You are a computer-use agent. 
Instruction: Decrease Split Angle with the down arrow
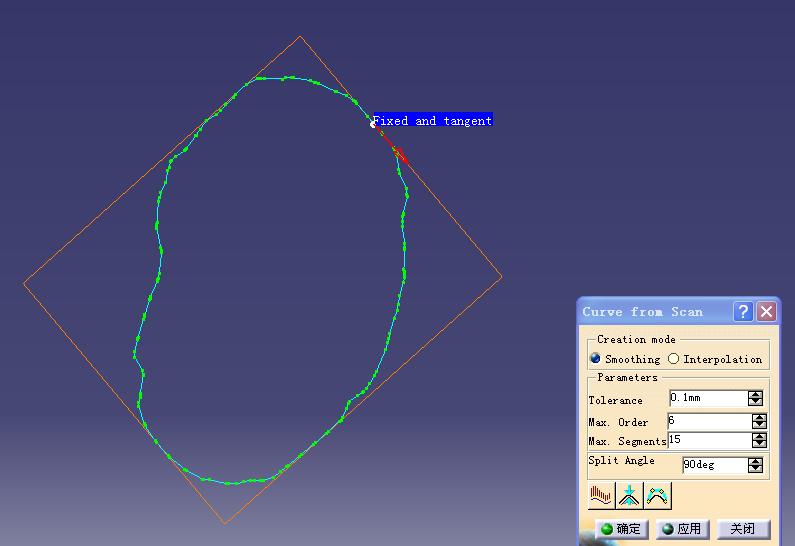(755, 468)
